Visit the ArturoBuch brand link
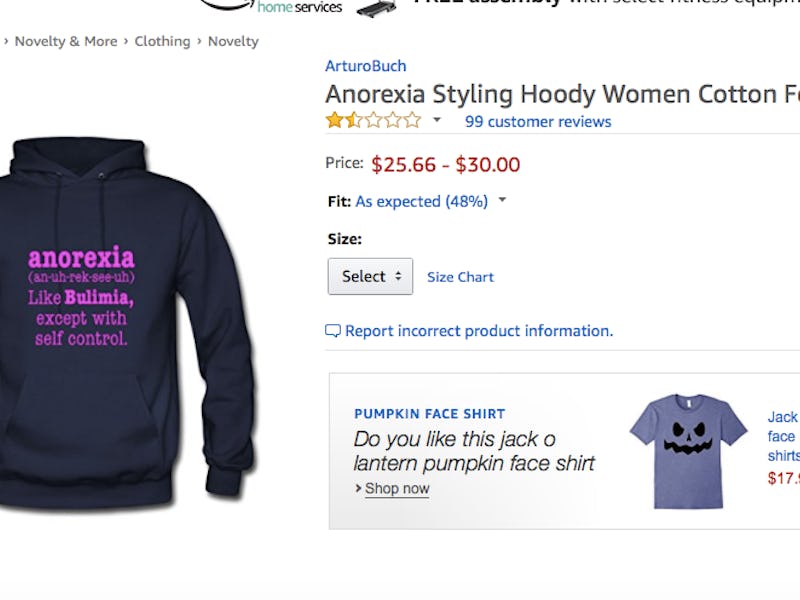Image resolution: width=800 pixels, height=600 pixels. point(366,66)
